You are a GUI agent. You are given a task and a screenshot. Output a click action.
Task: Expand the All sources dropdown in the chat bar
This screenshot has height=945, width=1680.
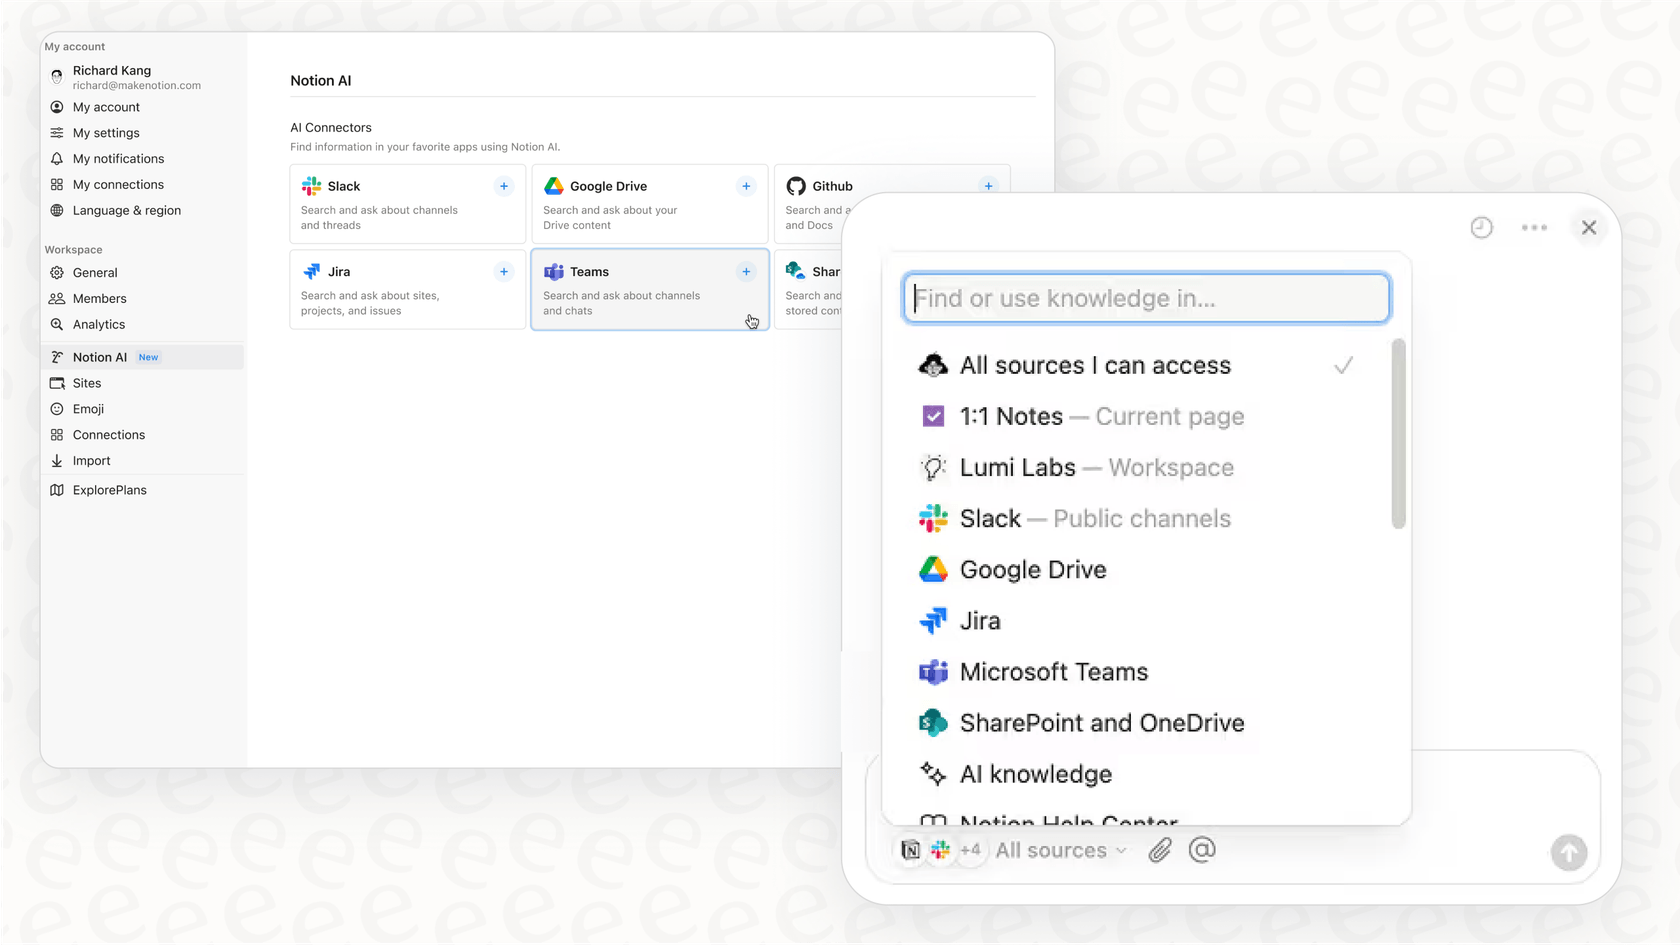tap(1060, 850)
